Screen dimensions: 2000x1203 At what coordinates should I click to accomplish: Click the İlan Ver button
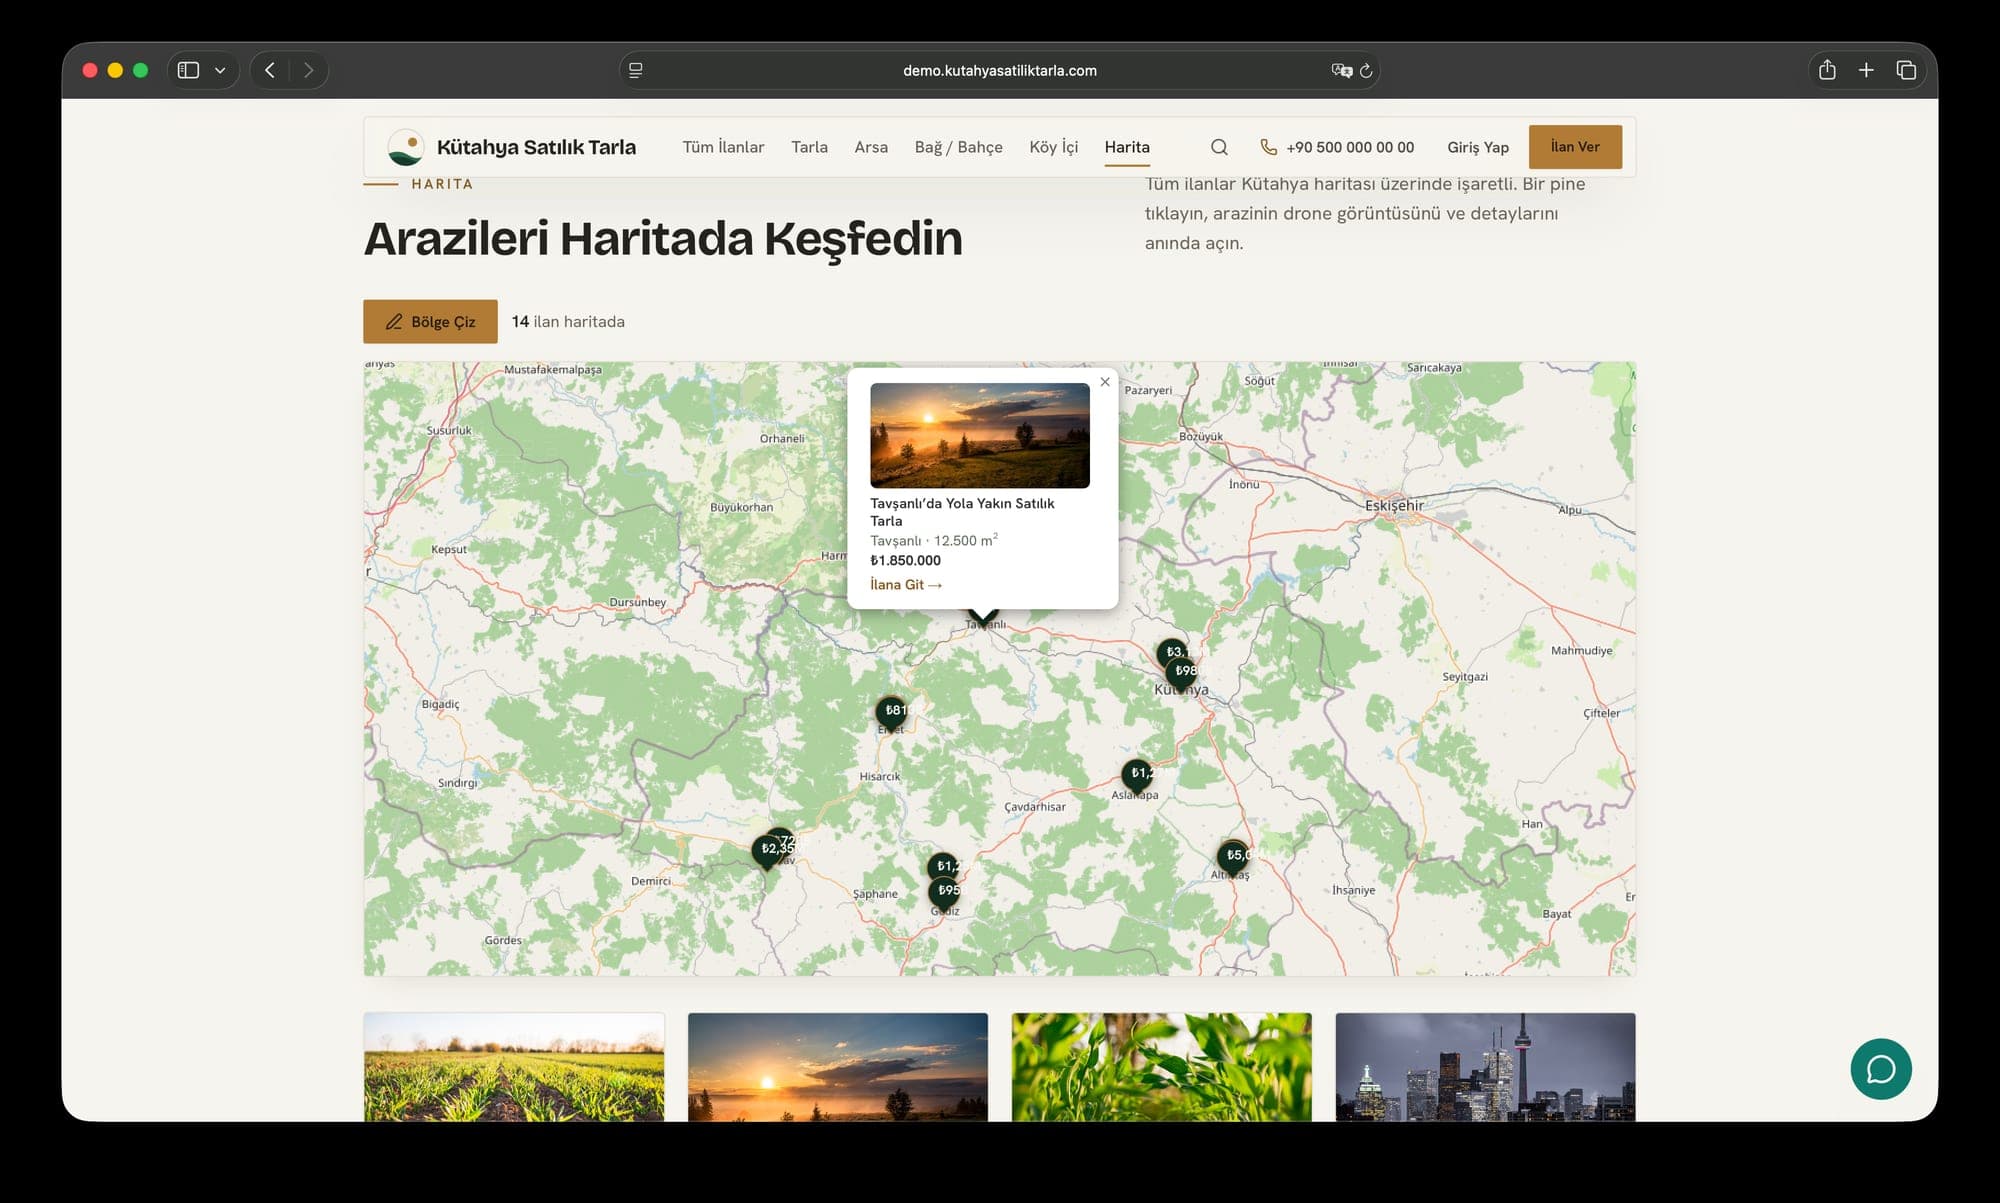point(1575,147)
